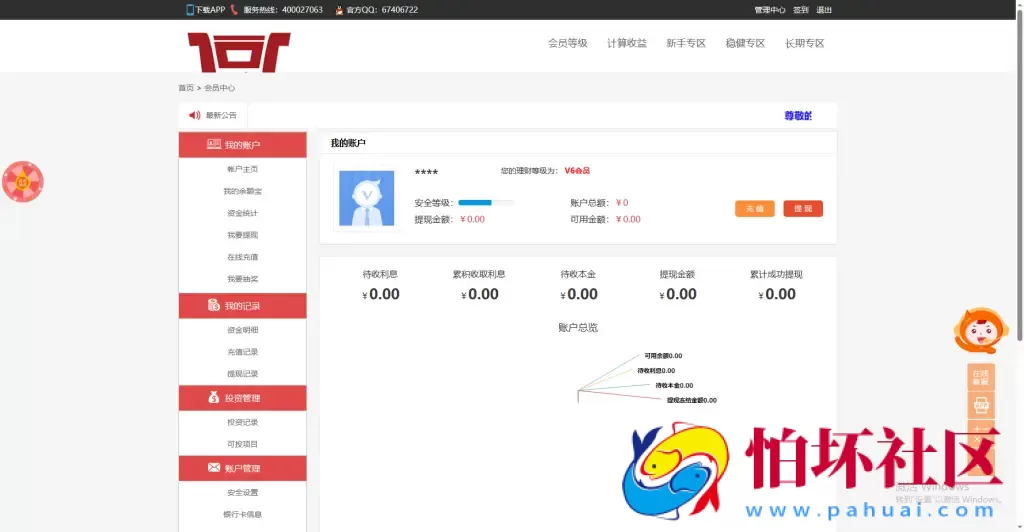The height and width of the screenshot is (532, 1024).
Task: Click 退出 to log out
Action: pos(824,10)
